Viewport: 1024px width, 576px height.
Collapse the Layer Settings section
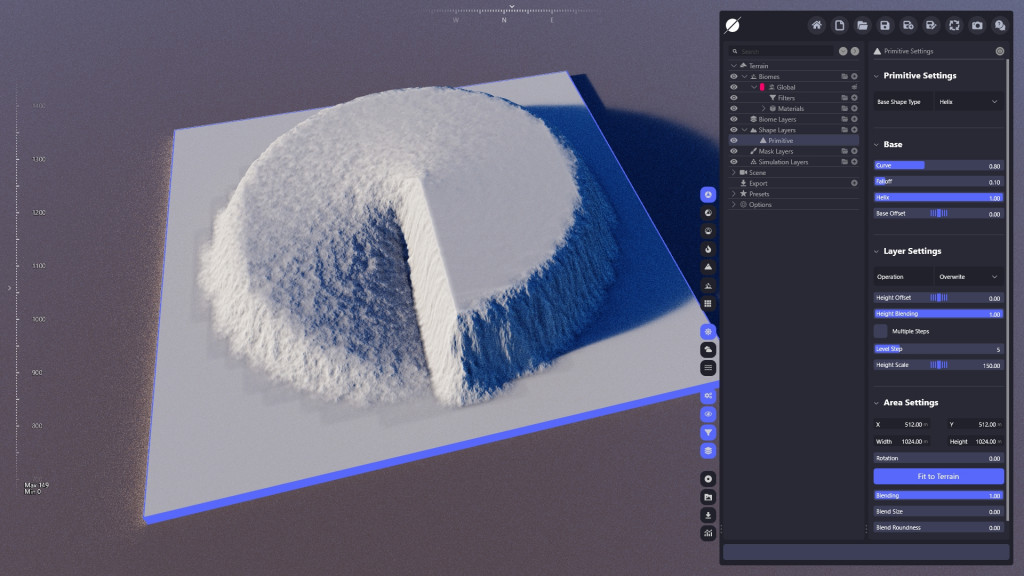[x=876, y=251]
